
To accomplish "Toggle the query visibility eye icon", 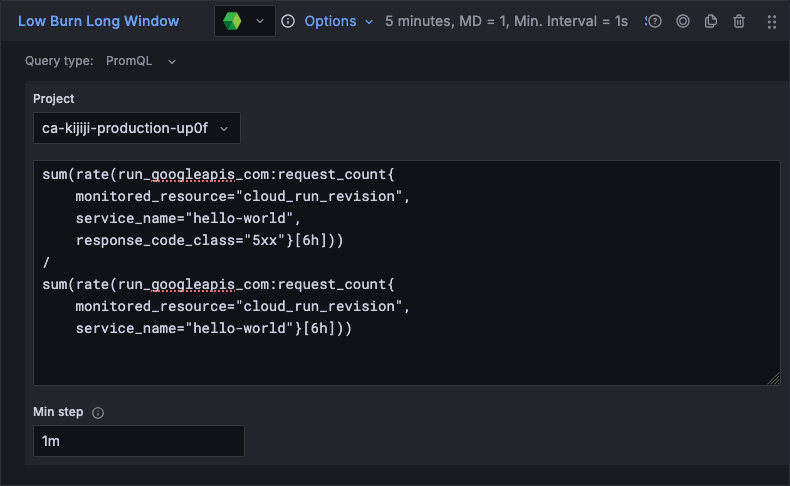I will pos(683,21).
